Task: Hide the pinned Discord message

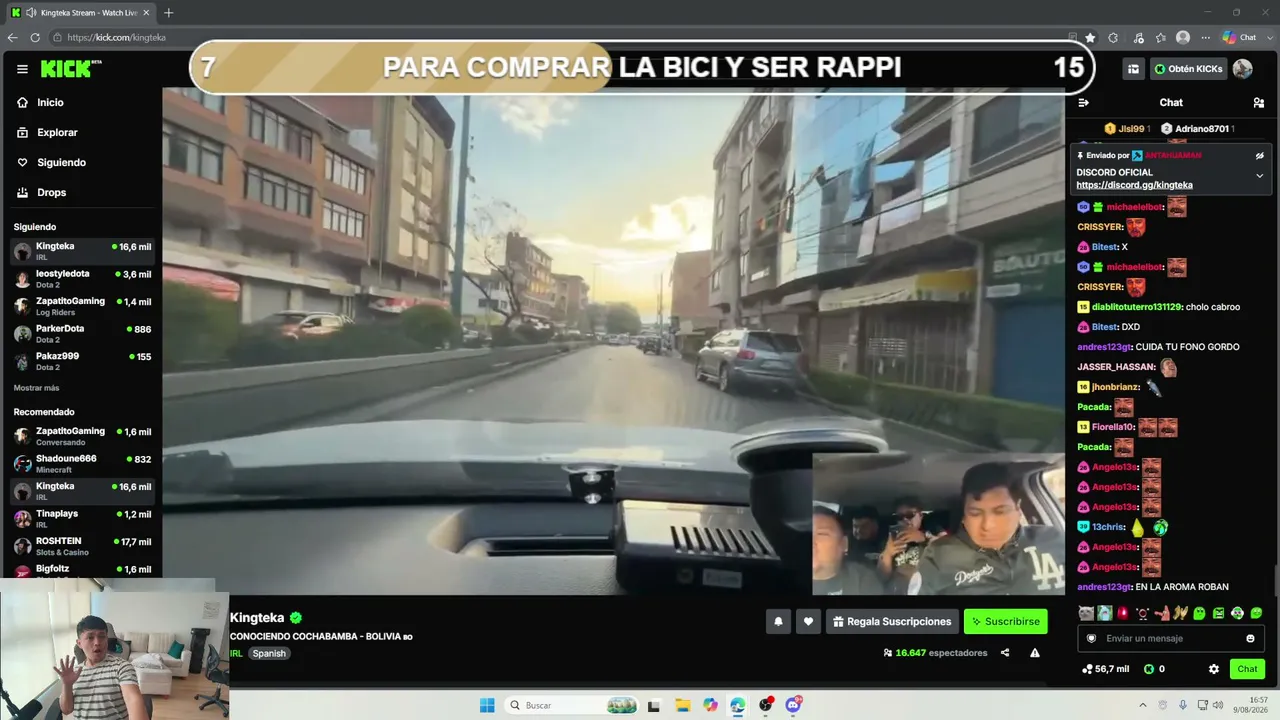Action: coord(1260,155)
